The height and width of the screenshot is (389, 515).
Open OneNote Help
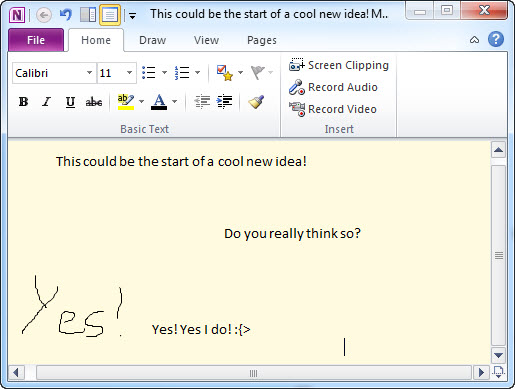tap(496, 39)
